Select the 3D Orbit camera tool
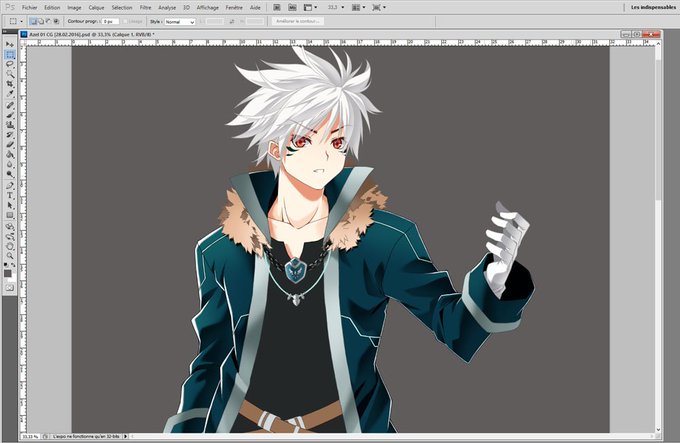Screen dimensions: 680x443 pyautogui.click(x=10, y=237)
